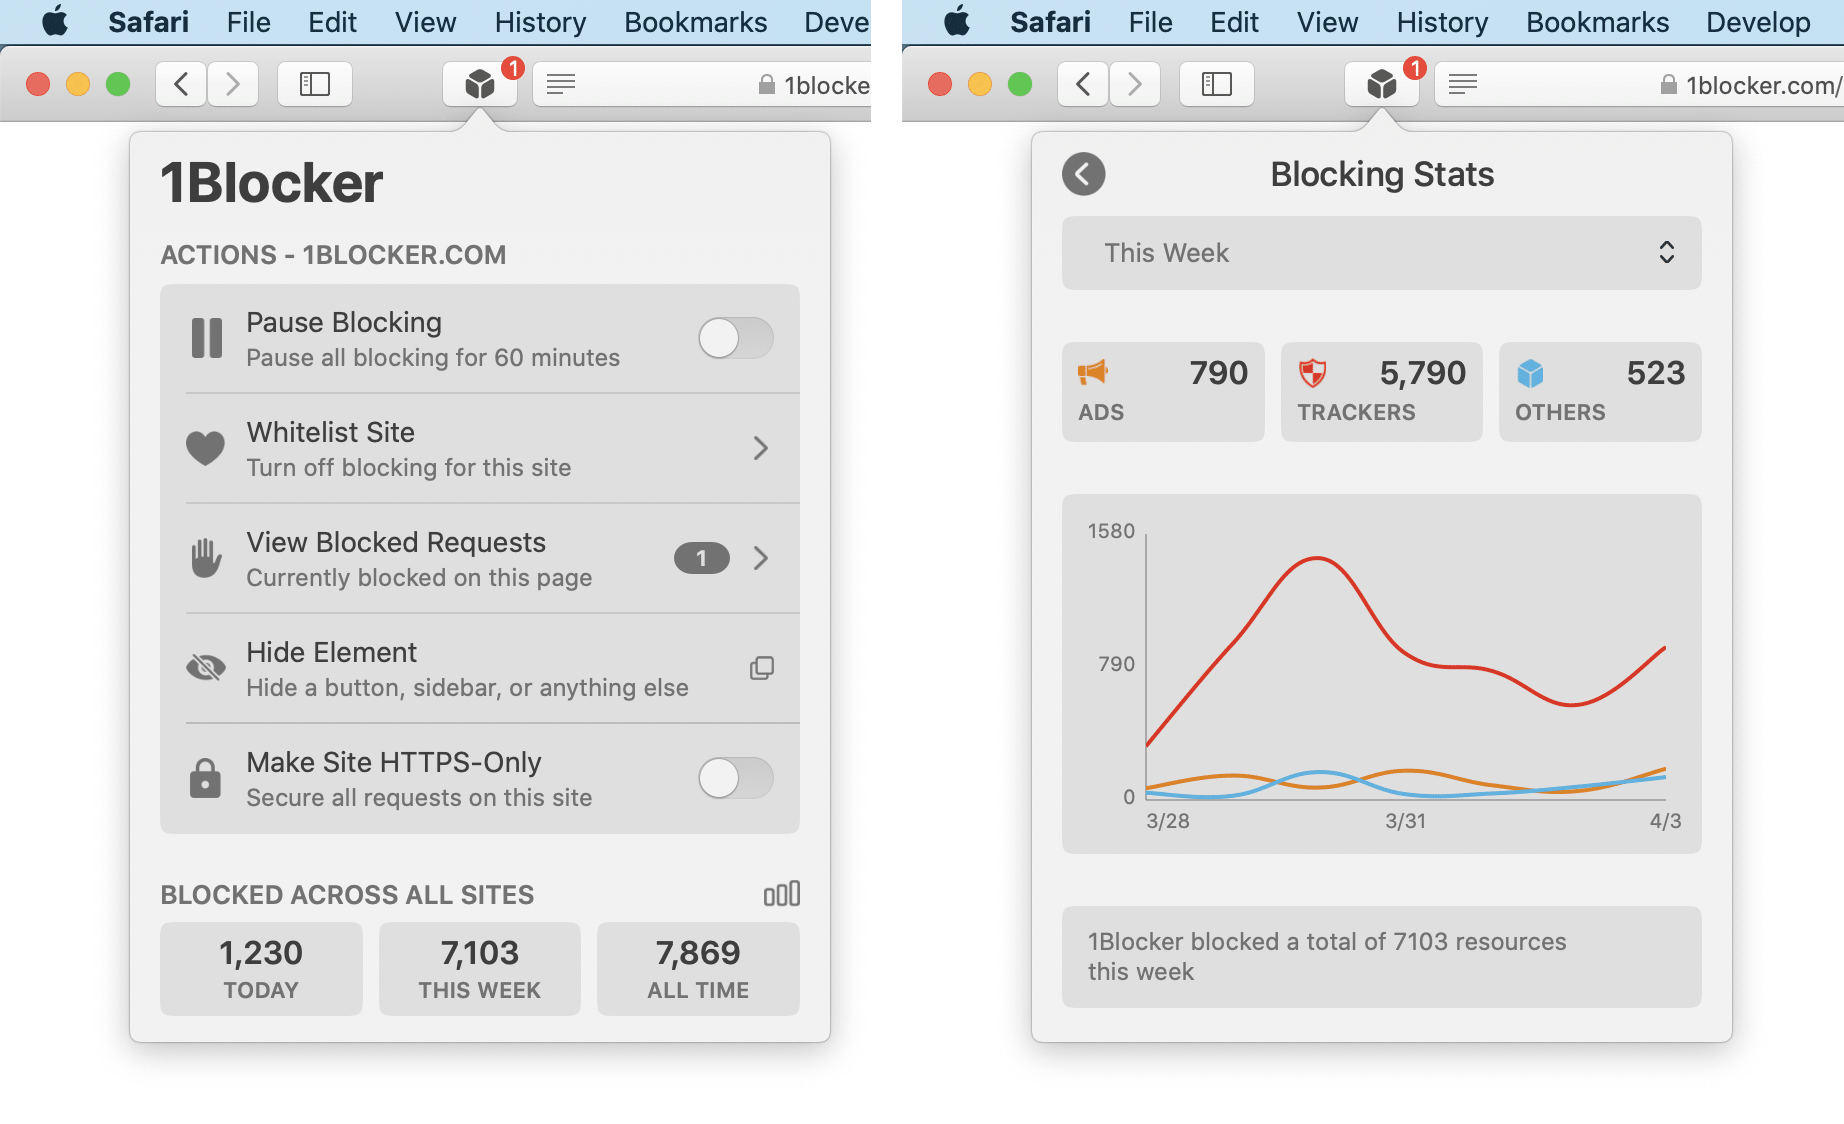Click the Hide Element row title
Screen dimensions: 1844x1124
(332, 652)
